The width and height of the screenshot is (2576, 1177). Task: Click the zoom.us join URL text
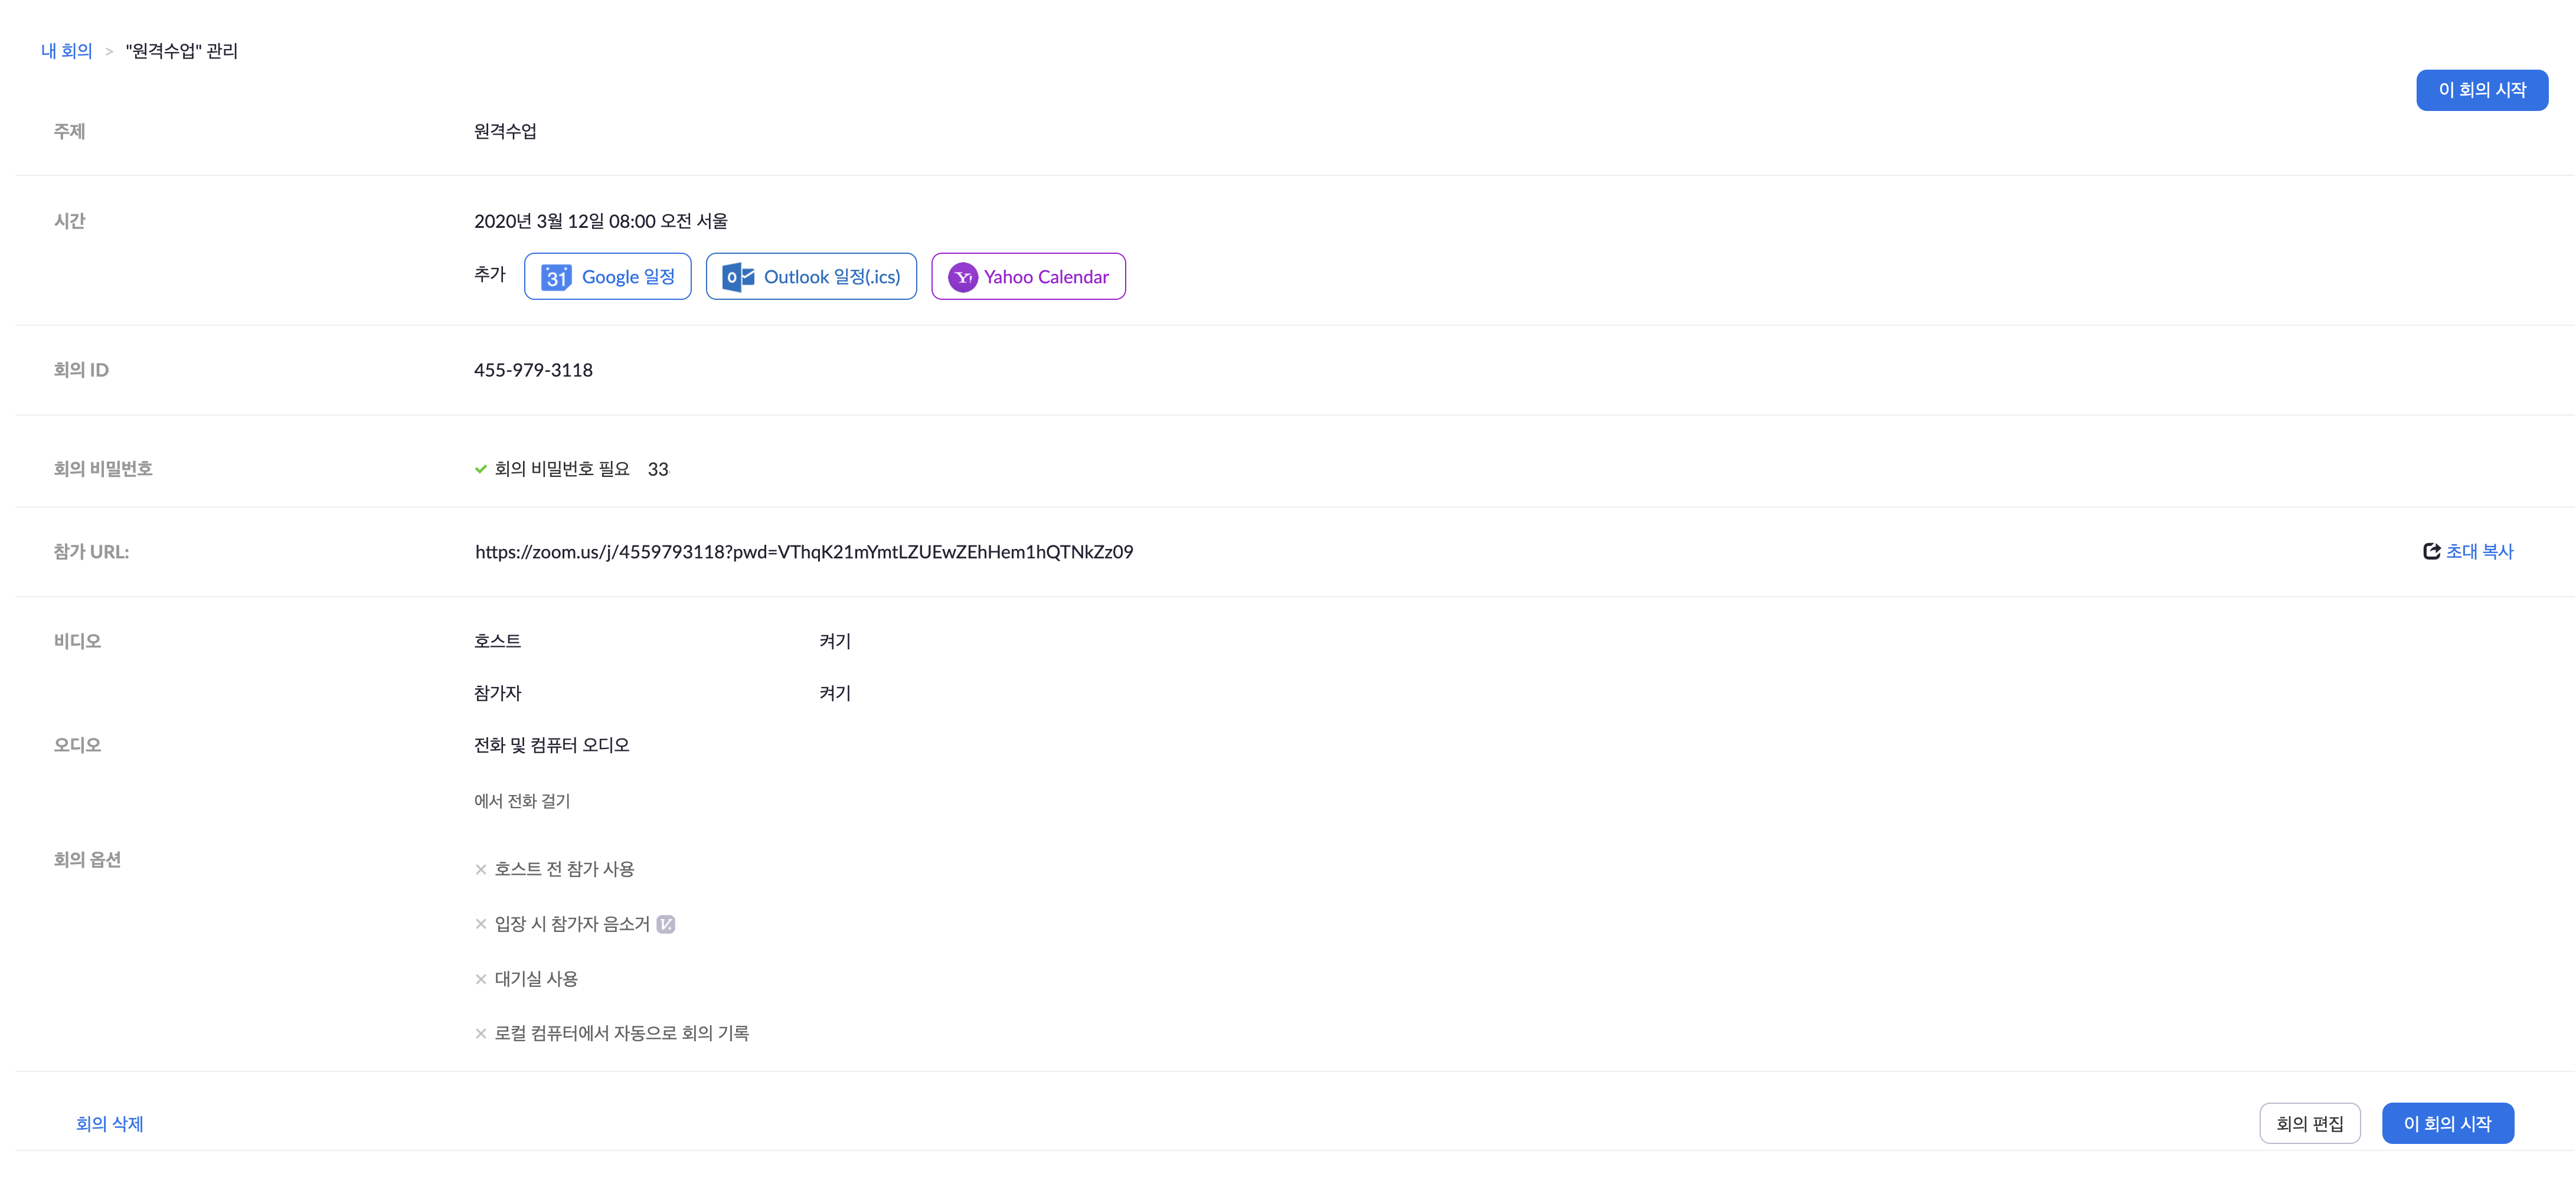[804, 552]
